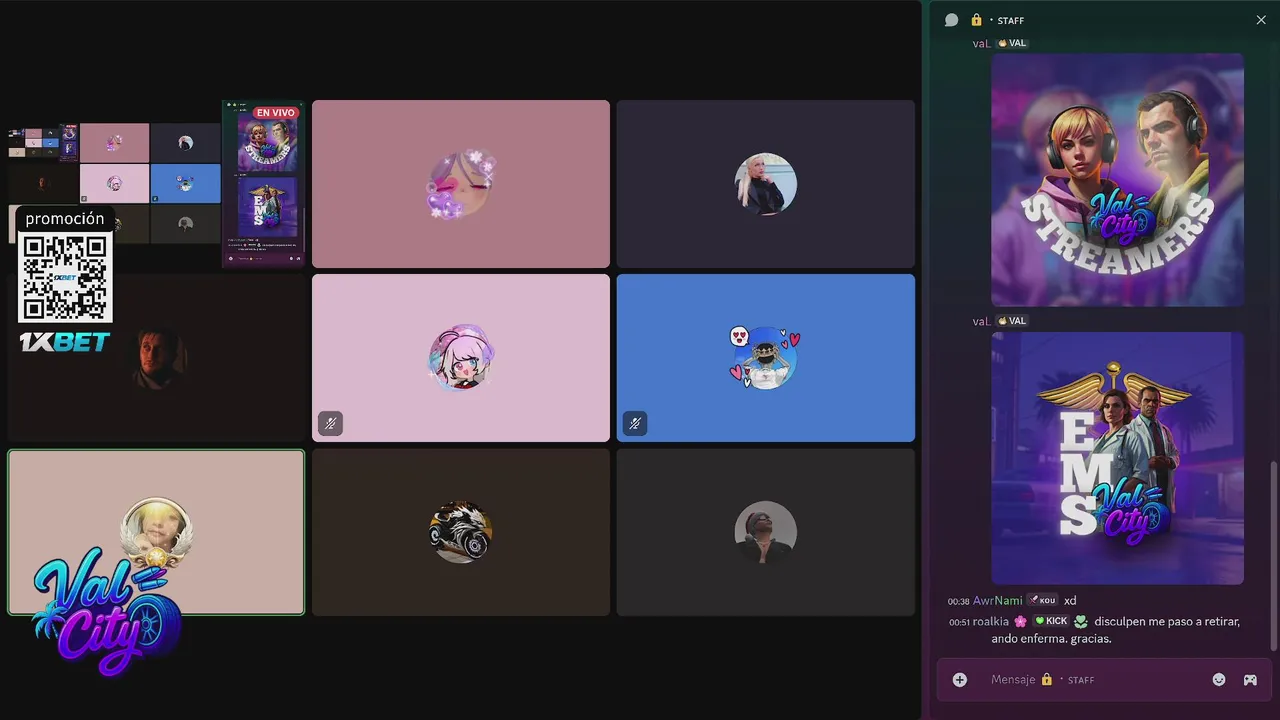Open the live screen share tile

156,184
